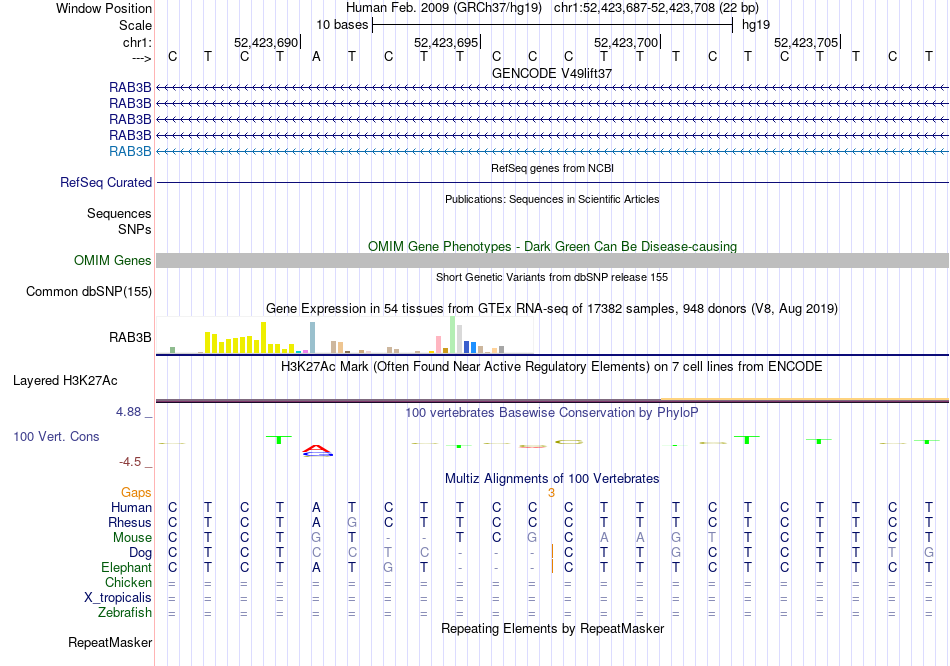Click the gray OMIM Genes bar
This screenshot has width=950, height=666.
tap(552, 261)
